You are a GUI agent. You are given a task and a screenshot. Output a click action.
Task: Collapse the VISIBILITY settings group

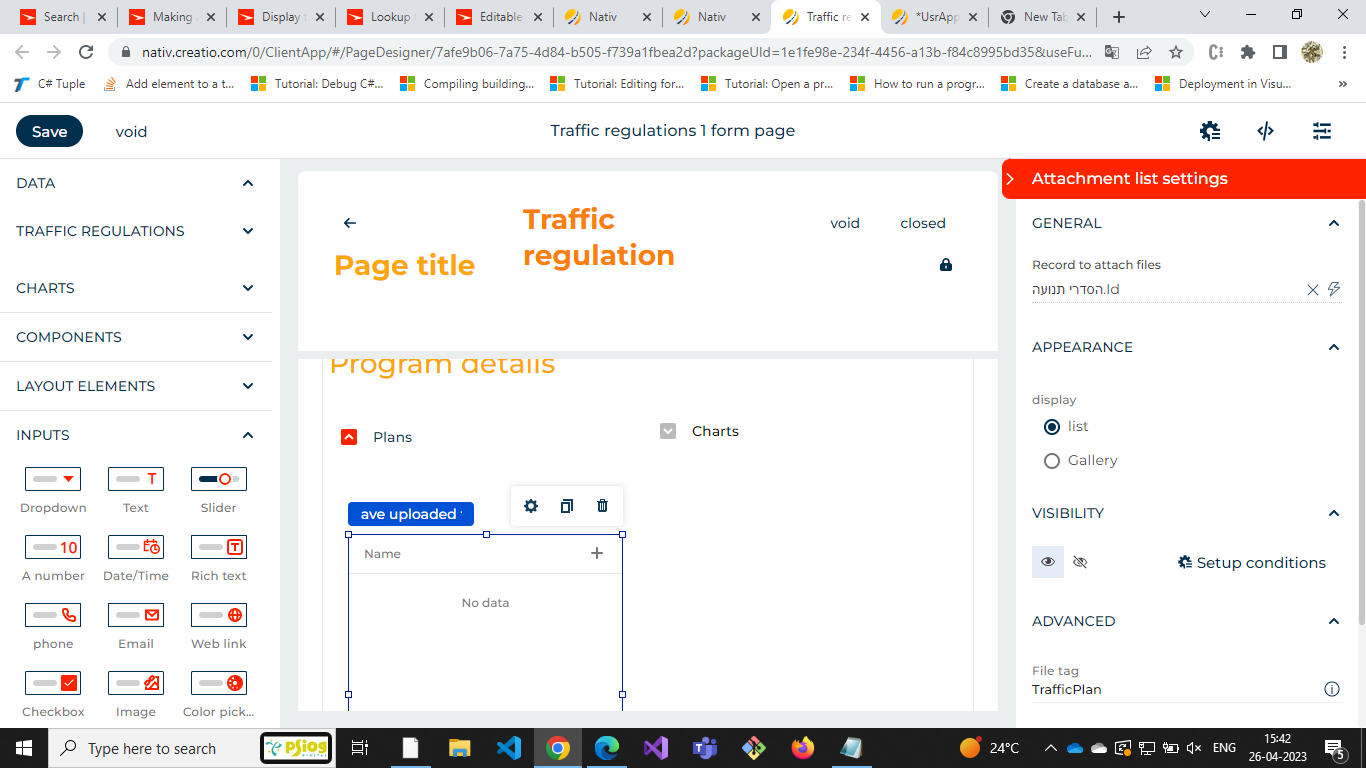(x=1333, y=513)
